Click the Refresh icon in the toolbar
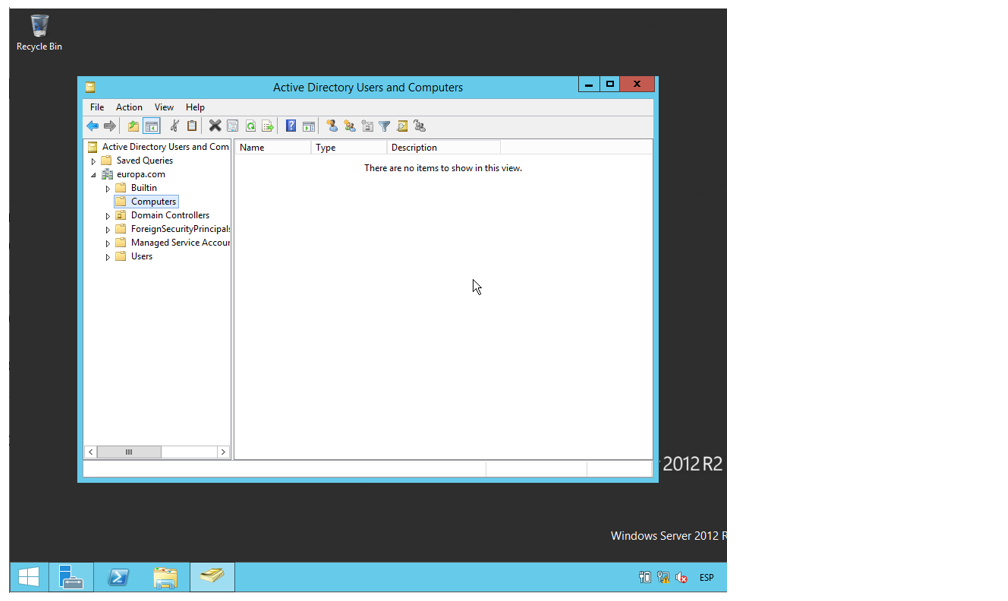This screenshot has width=1008, height=601. pos(250,126)
